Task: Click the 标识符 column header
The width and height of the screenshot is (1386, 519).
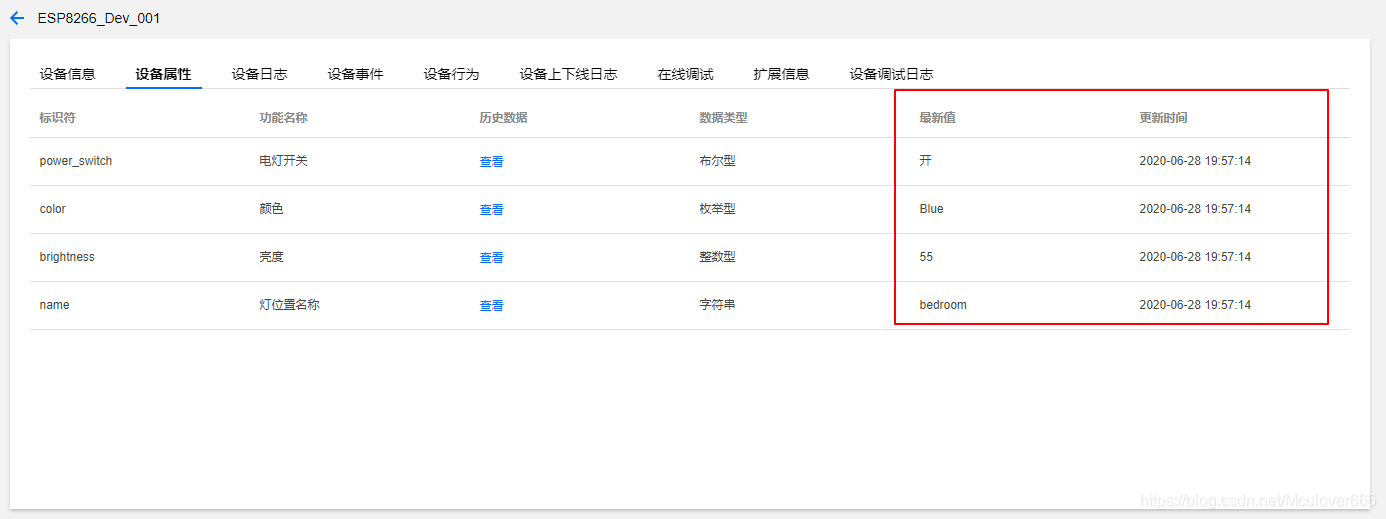Action: (57, 117)
